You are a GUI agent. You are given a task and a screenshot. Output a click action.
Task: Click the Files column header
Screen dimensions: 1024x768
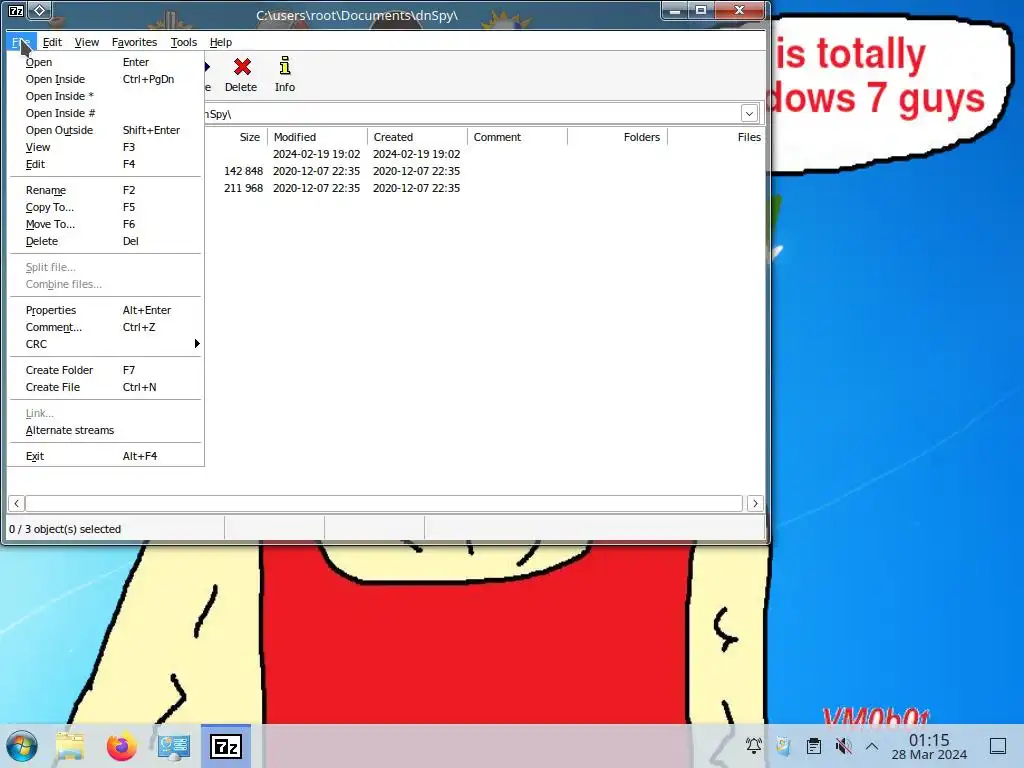click(716, 137)
